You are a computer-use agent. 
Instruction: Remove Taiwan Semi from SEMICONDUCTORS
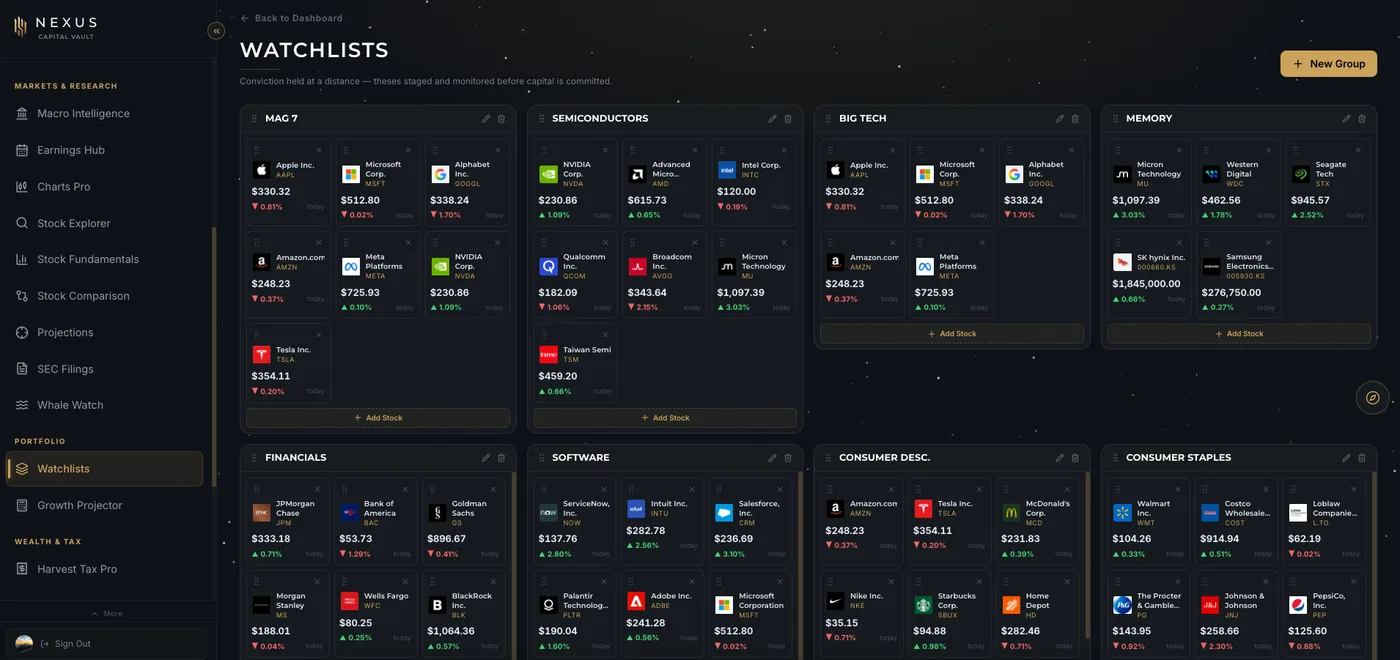pos(606,335)
